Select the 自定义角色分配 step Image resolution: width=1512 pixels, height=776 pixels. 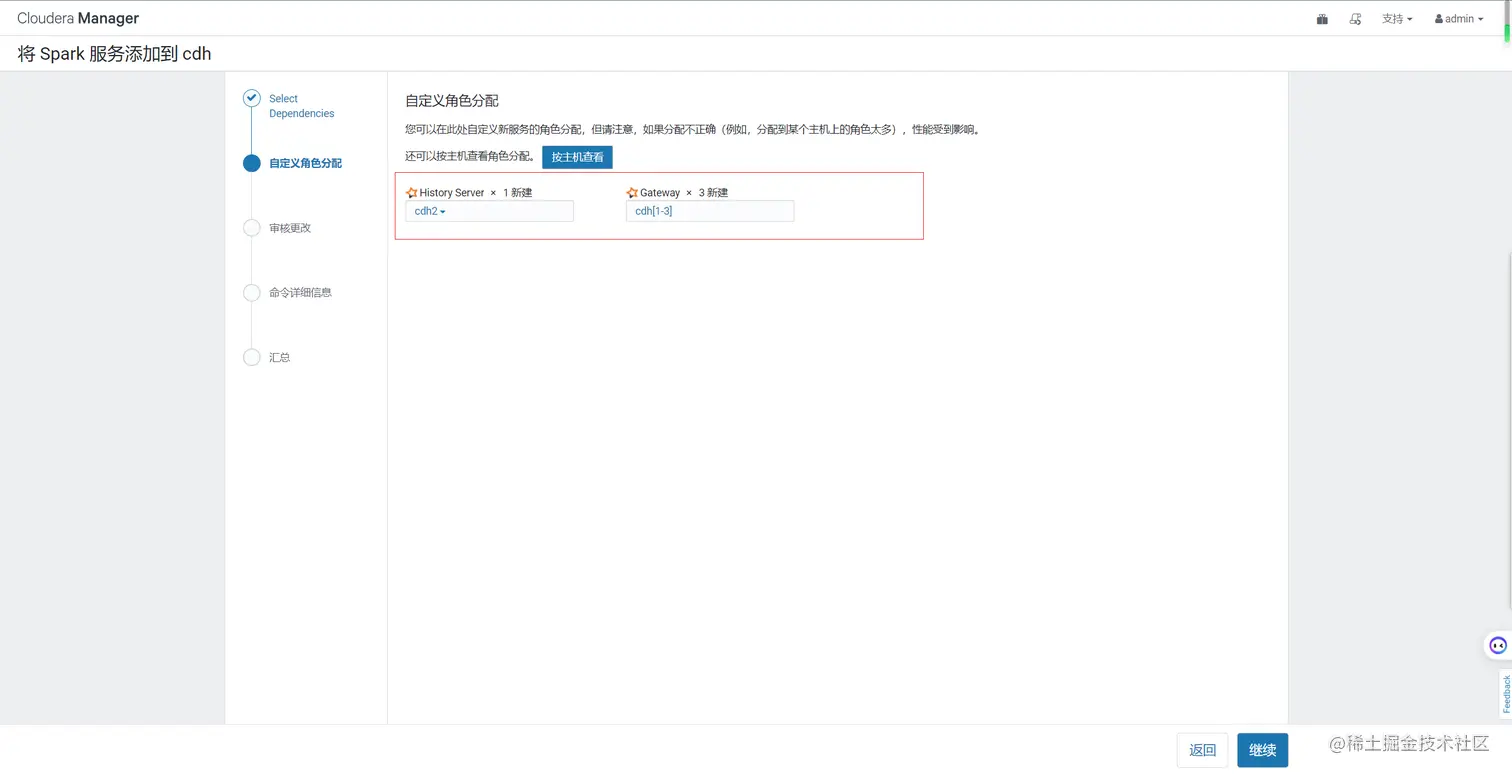click(305, 163)
